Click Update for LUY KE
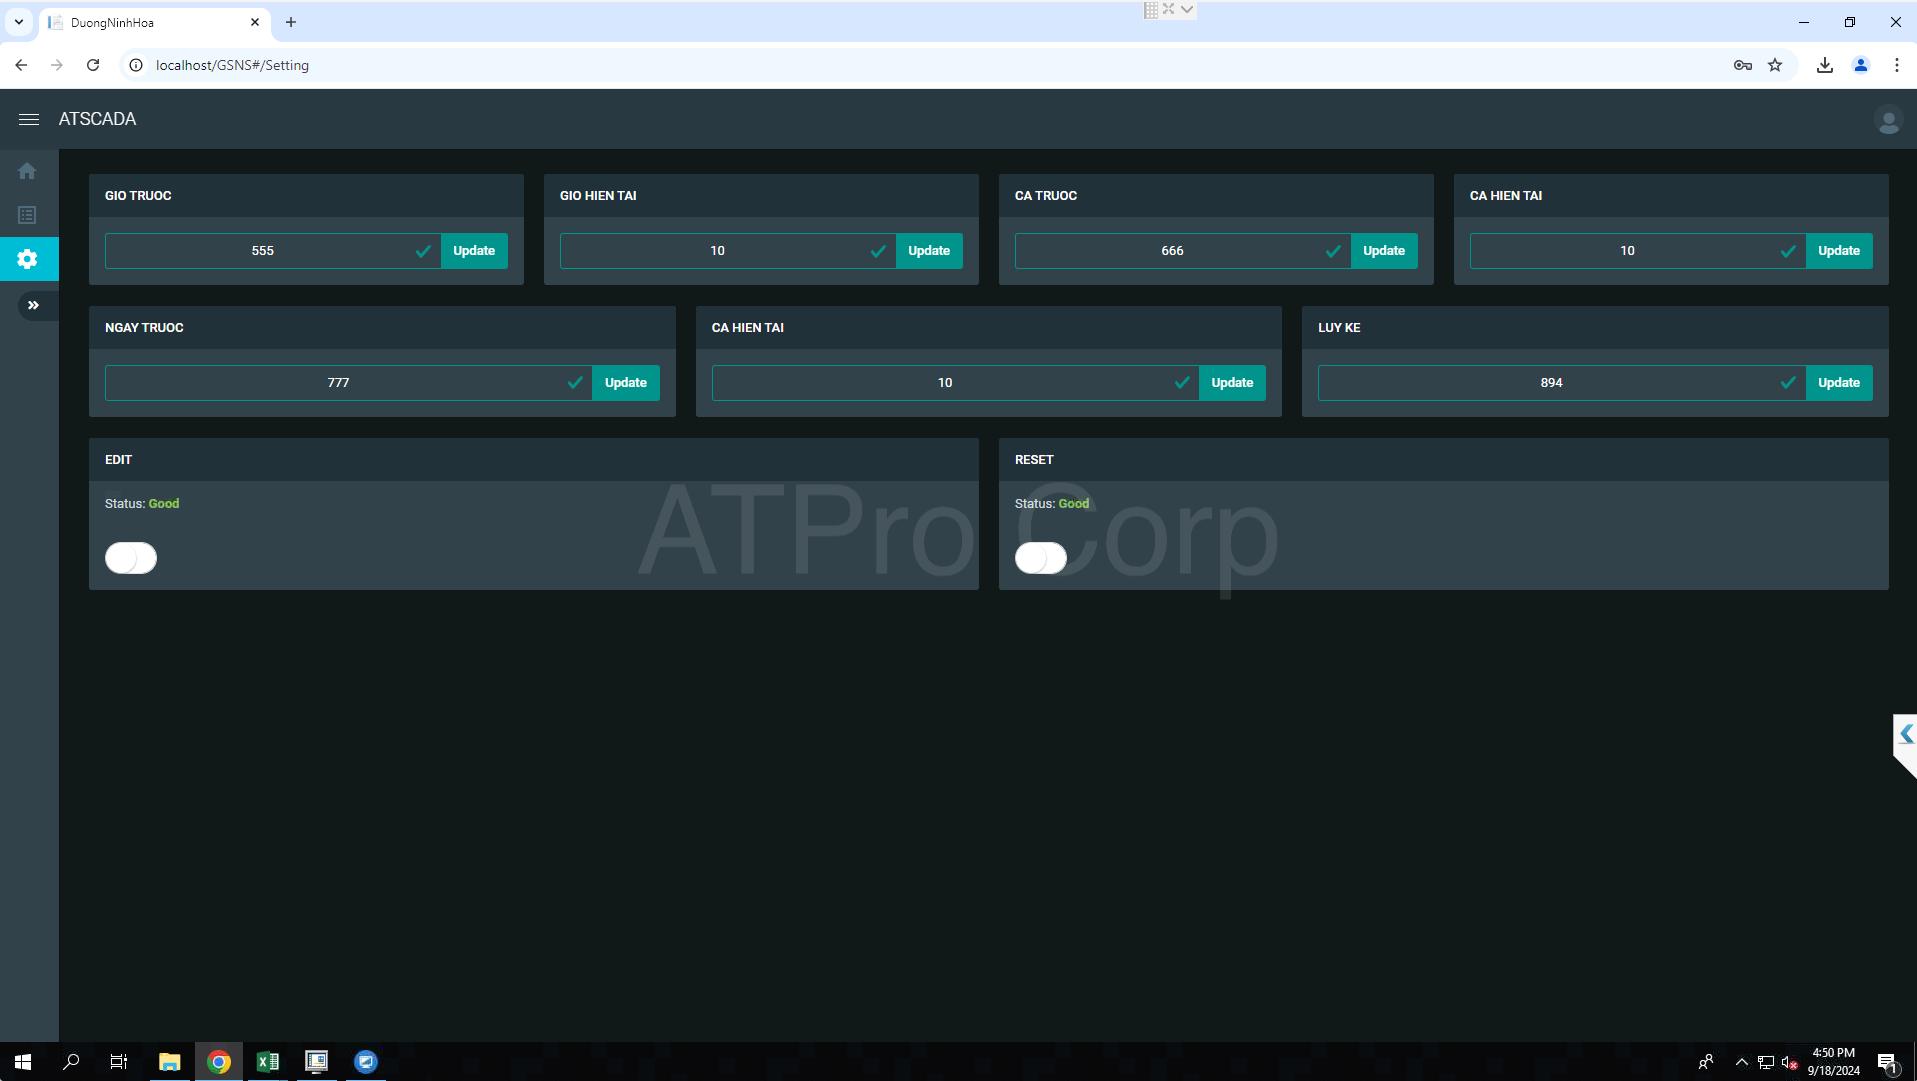The width and height of the screenshot is (1917, 1081). [x=1838, y=383]
